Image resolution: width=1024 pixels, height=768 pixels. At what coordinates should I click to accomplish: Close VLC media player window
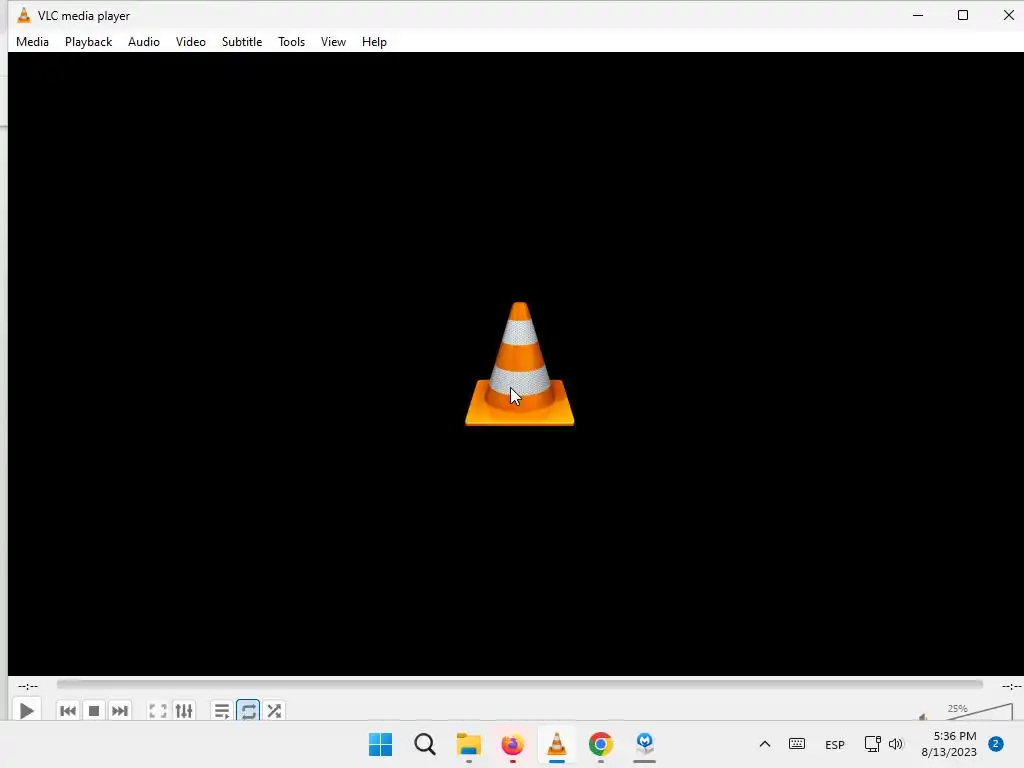coord(1008,15)
